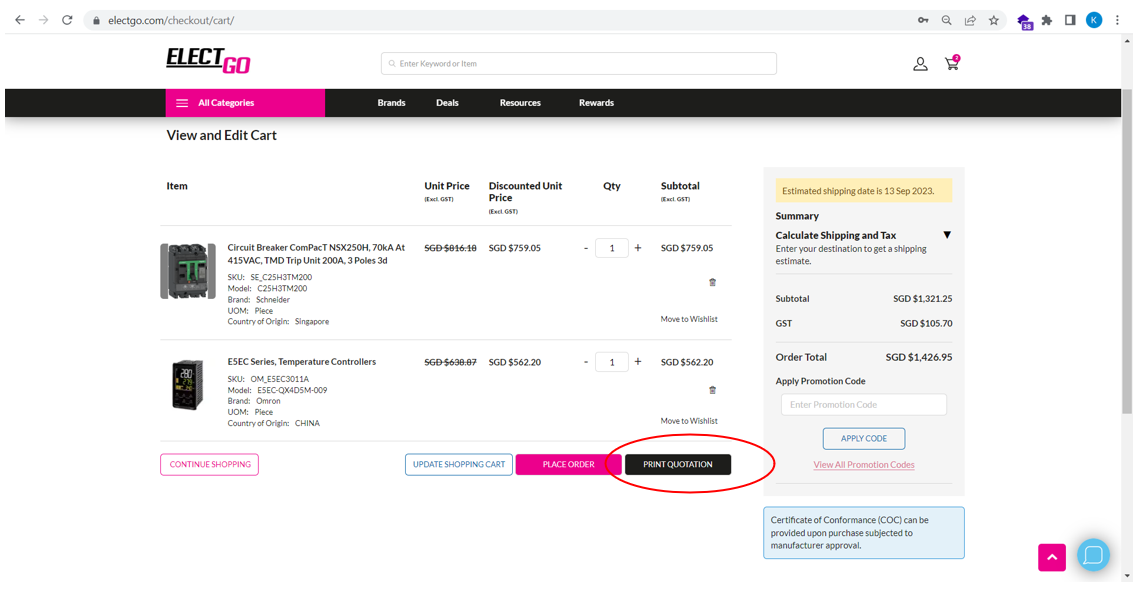Open saved passwords key icon
1140x590 pixels.
tap(923, 20)
